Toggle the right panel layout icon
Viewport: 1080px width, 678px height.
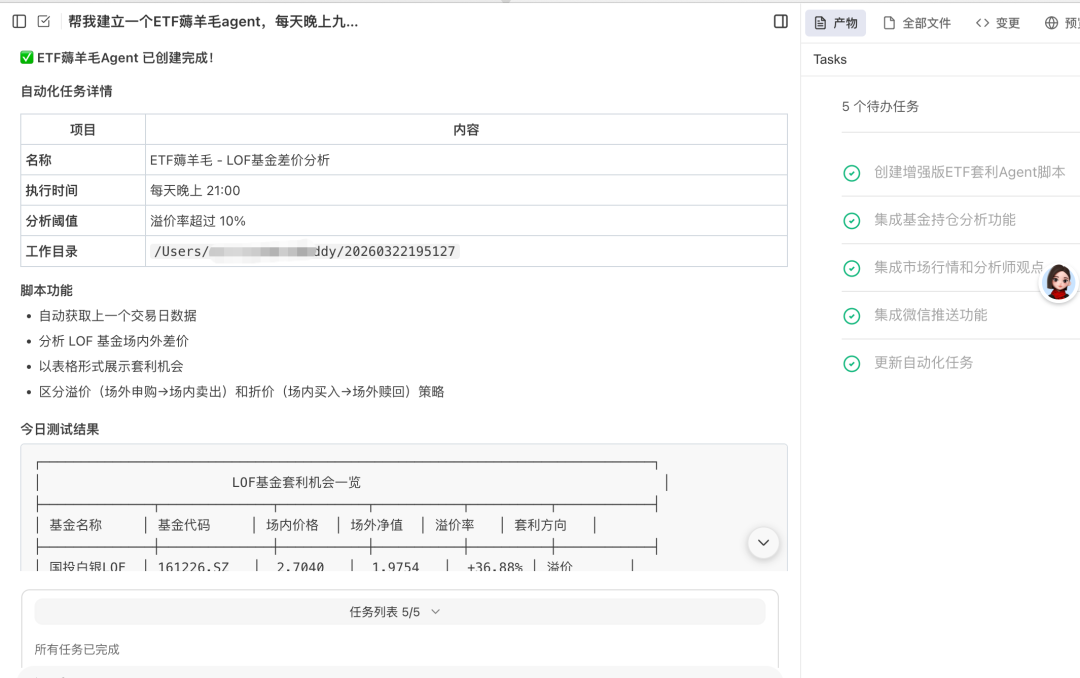(781, 22)
